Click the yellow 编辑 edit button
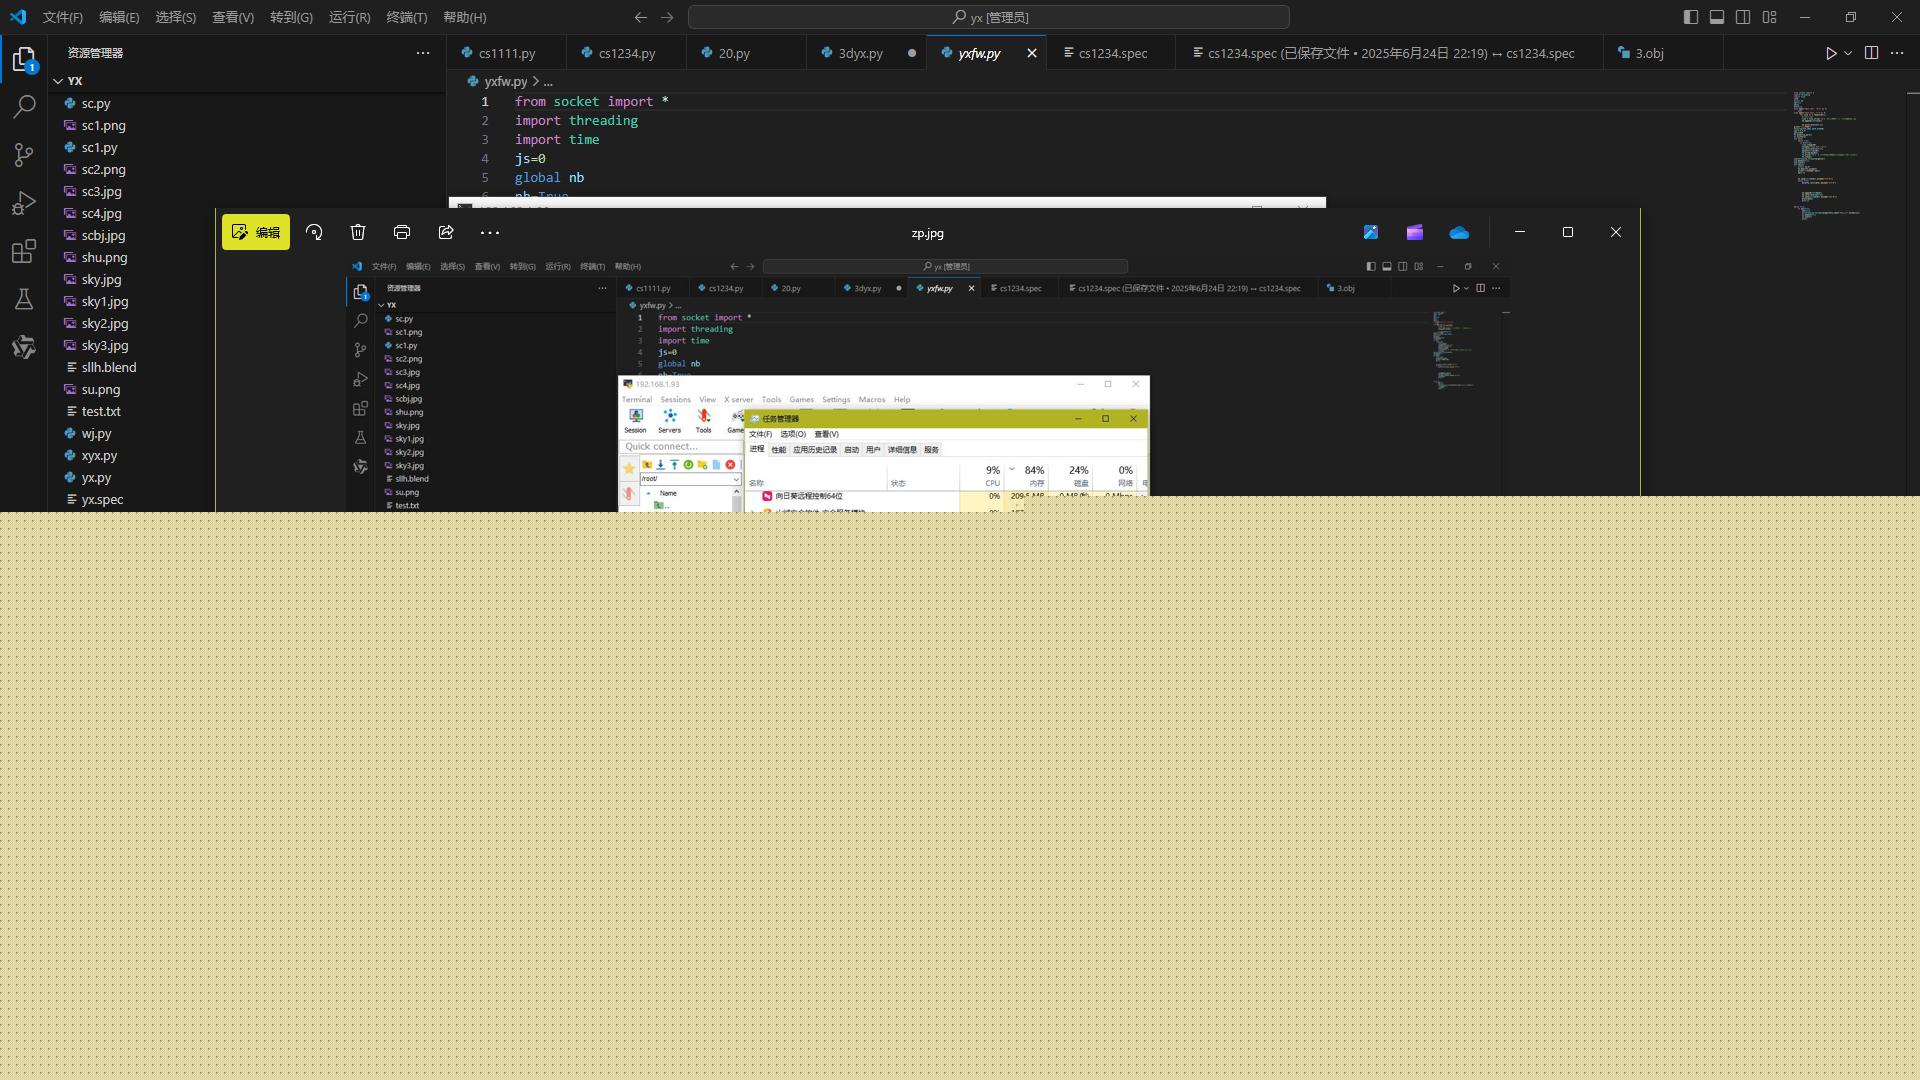The height and width of the screenshot is (1080, 1920). [x=256, y=232]
